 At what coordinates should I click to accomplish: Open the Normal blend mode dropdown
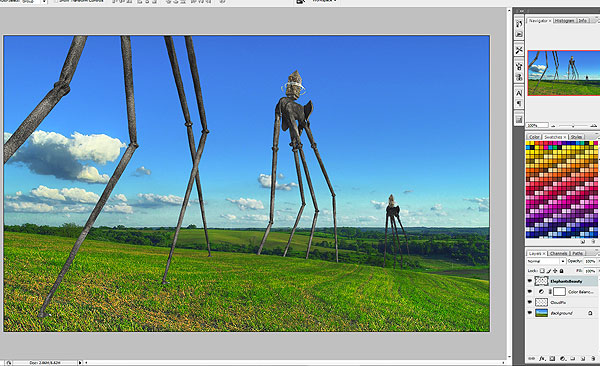coord(546,261)
